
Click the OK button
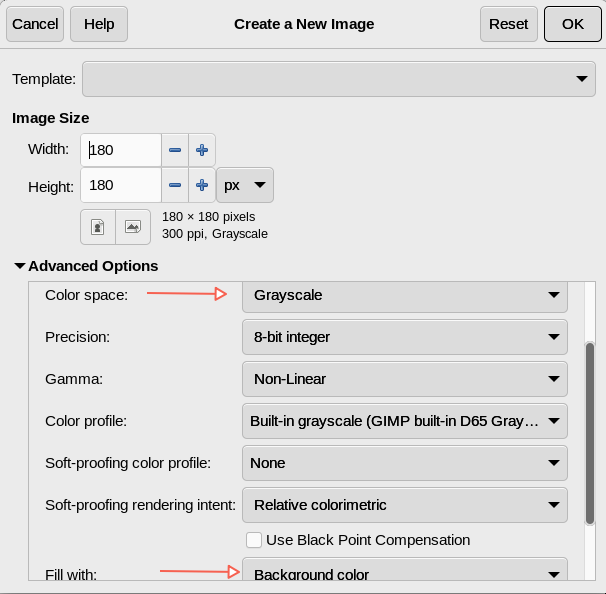tap(572, 24)
